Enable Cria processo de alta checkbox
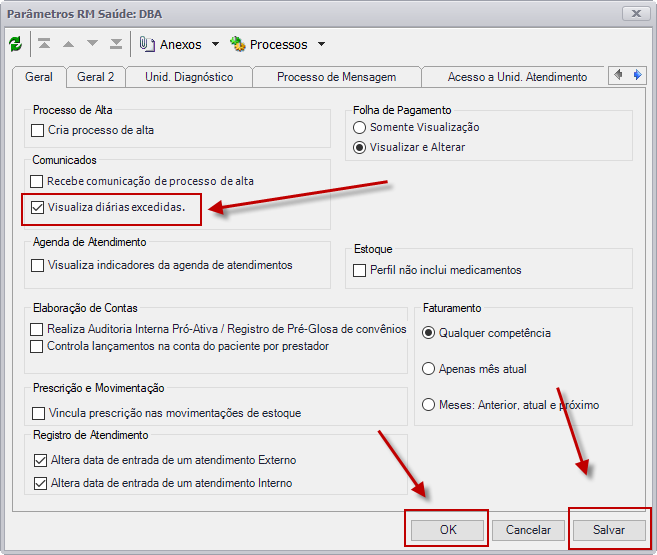The image size is (657, 555). point(38,130)
